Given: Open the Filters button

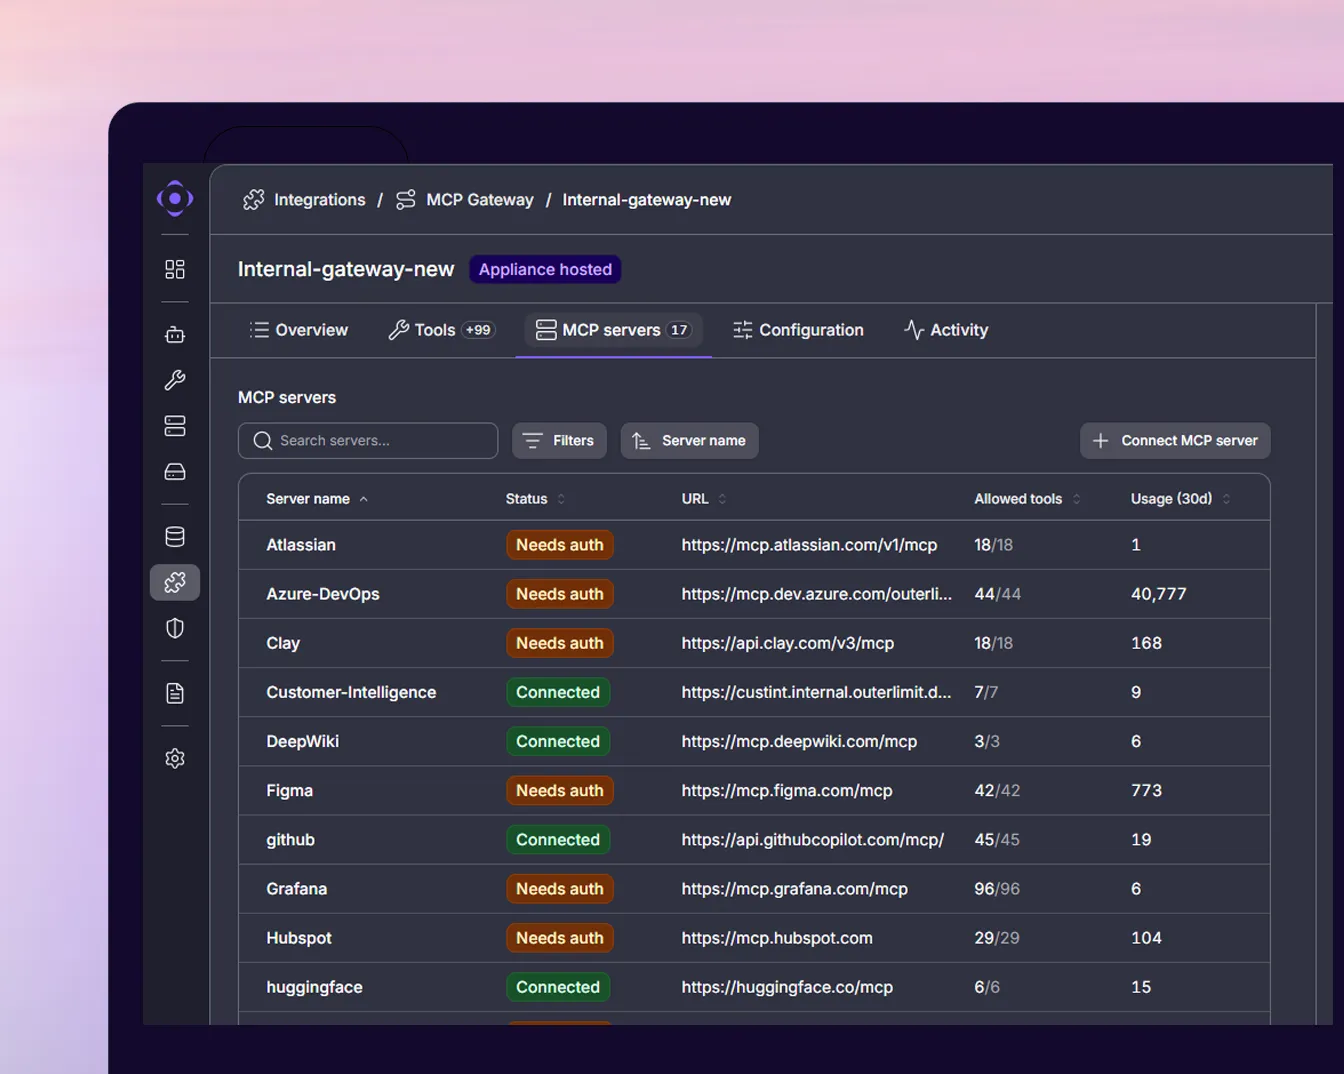Looking at the screenshot, I should click(x=559, y=441).
